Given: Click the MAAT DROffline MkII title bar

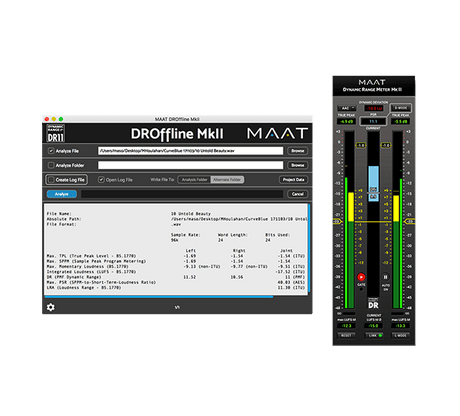Looking at the screenshot, I should click(177, 119).
